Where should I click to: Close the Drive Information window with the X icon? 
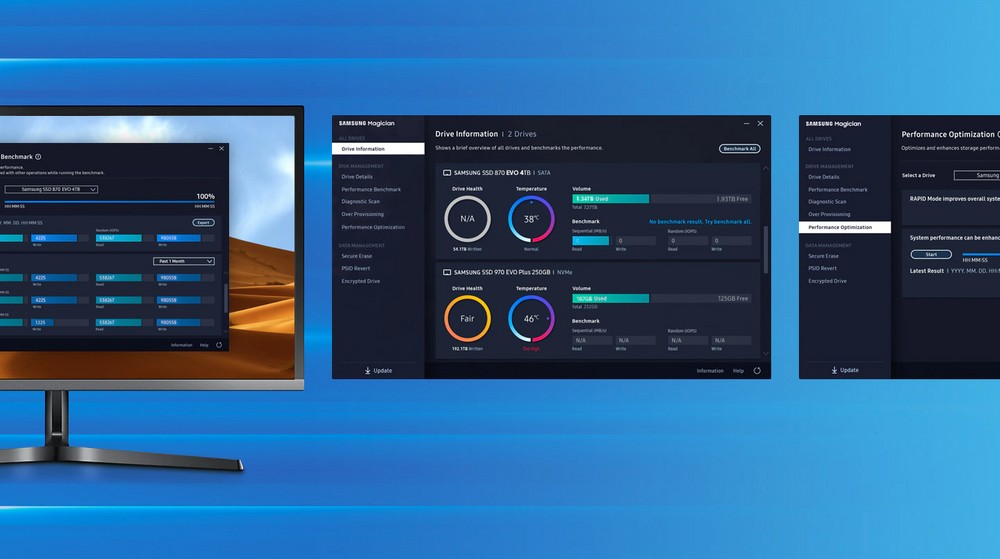(x=760, y=123)
